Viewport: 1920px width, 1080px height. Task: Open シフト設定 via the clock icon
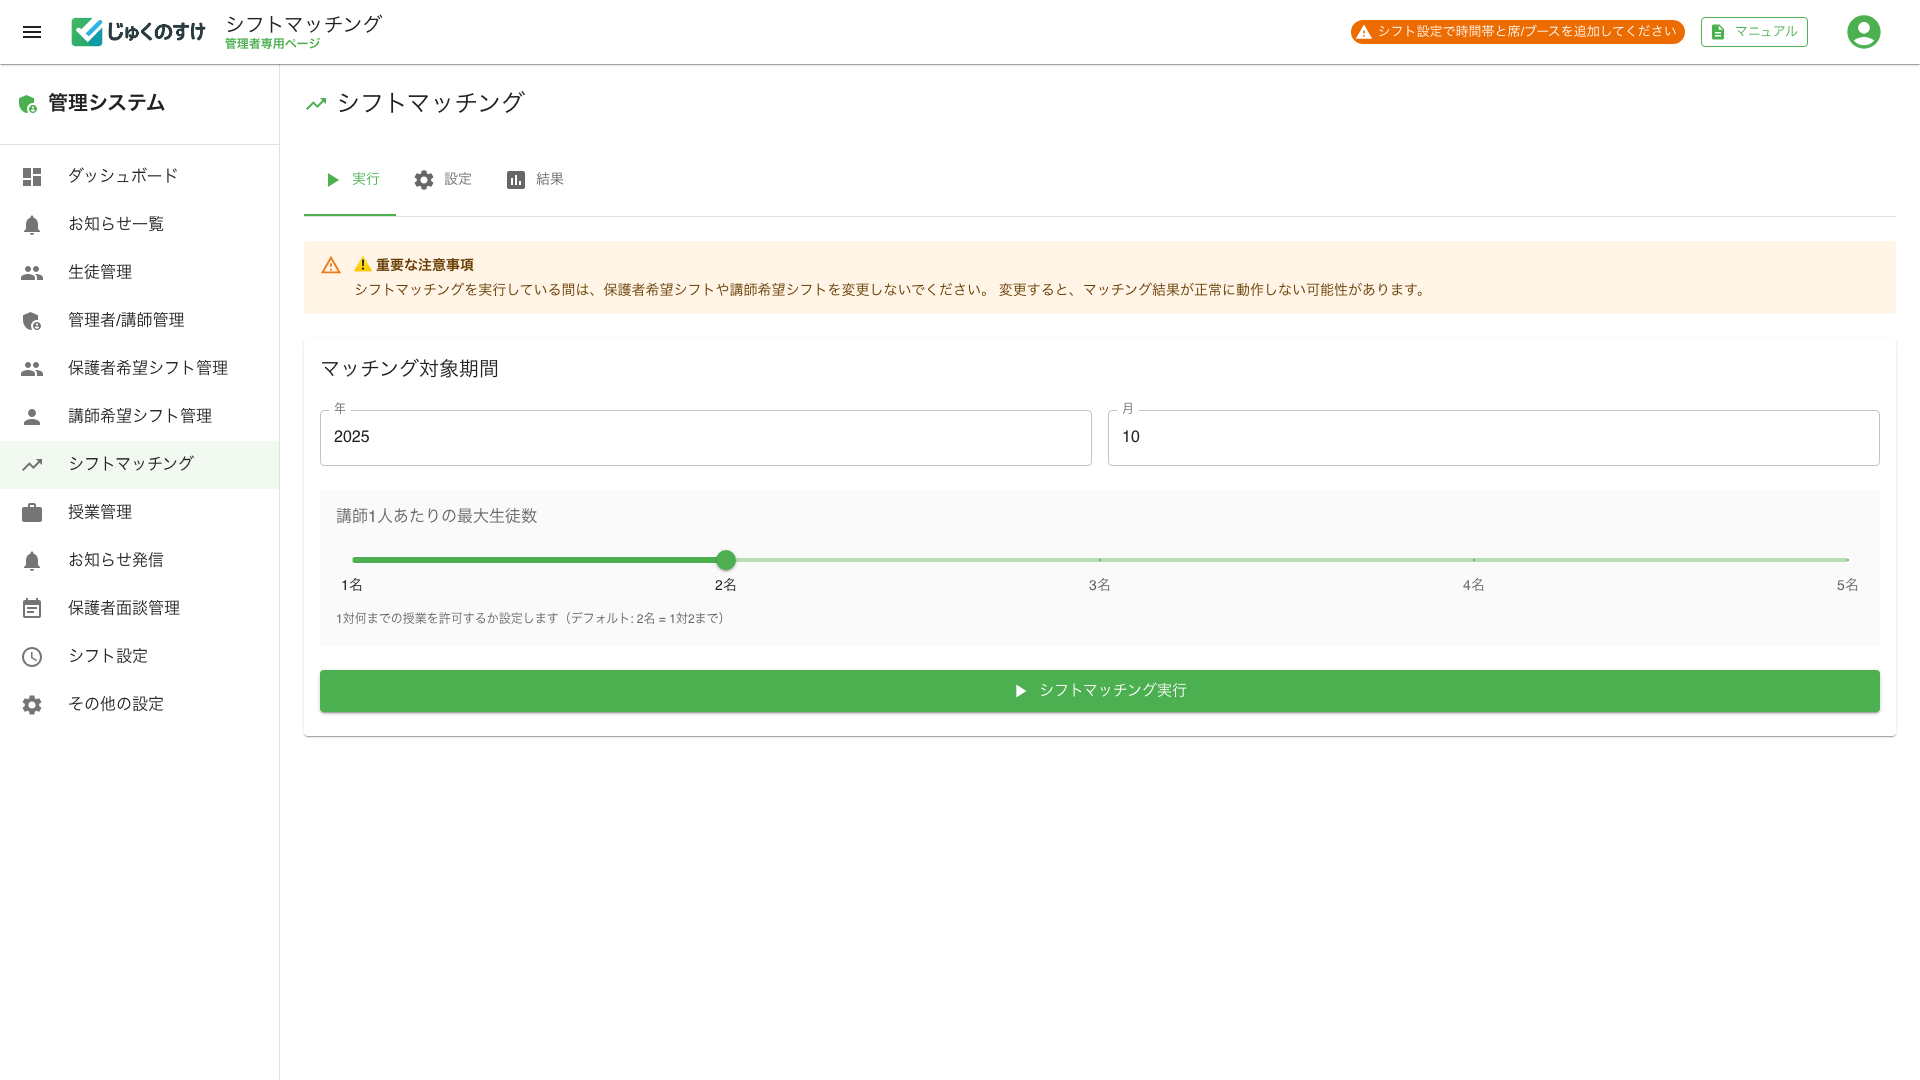coord(32,656)
